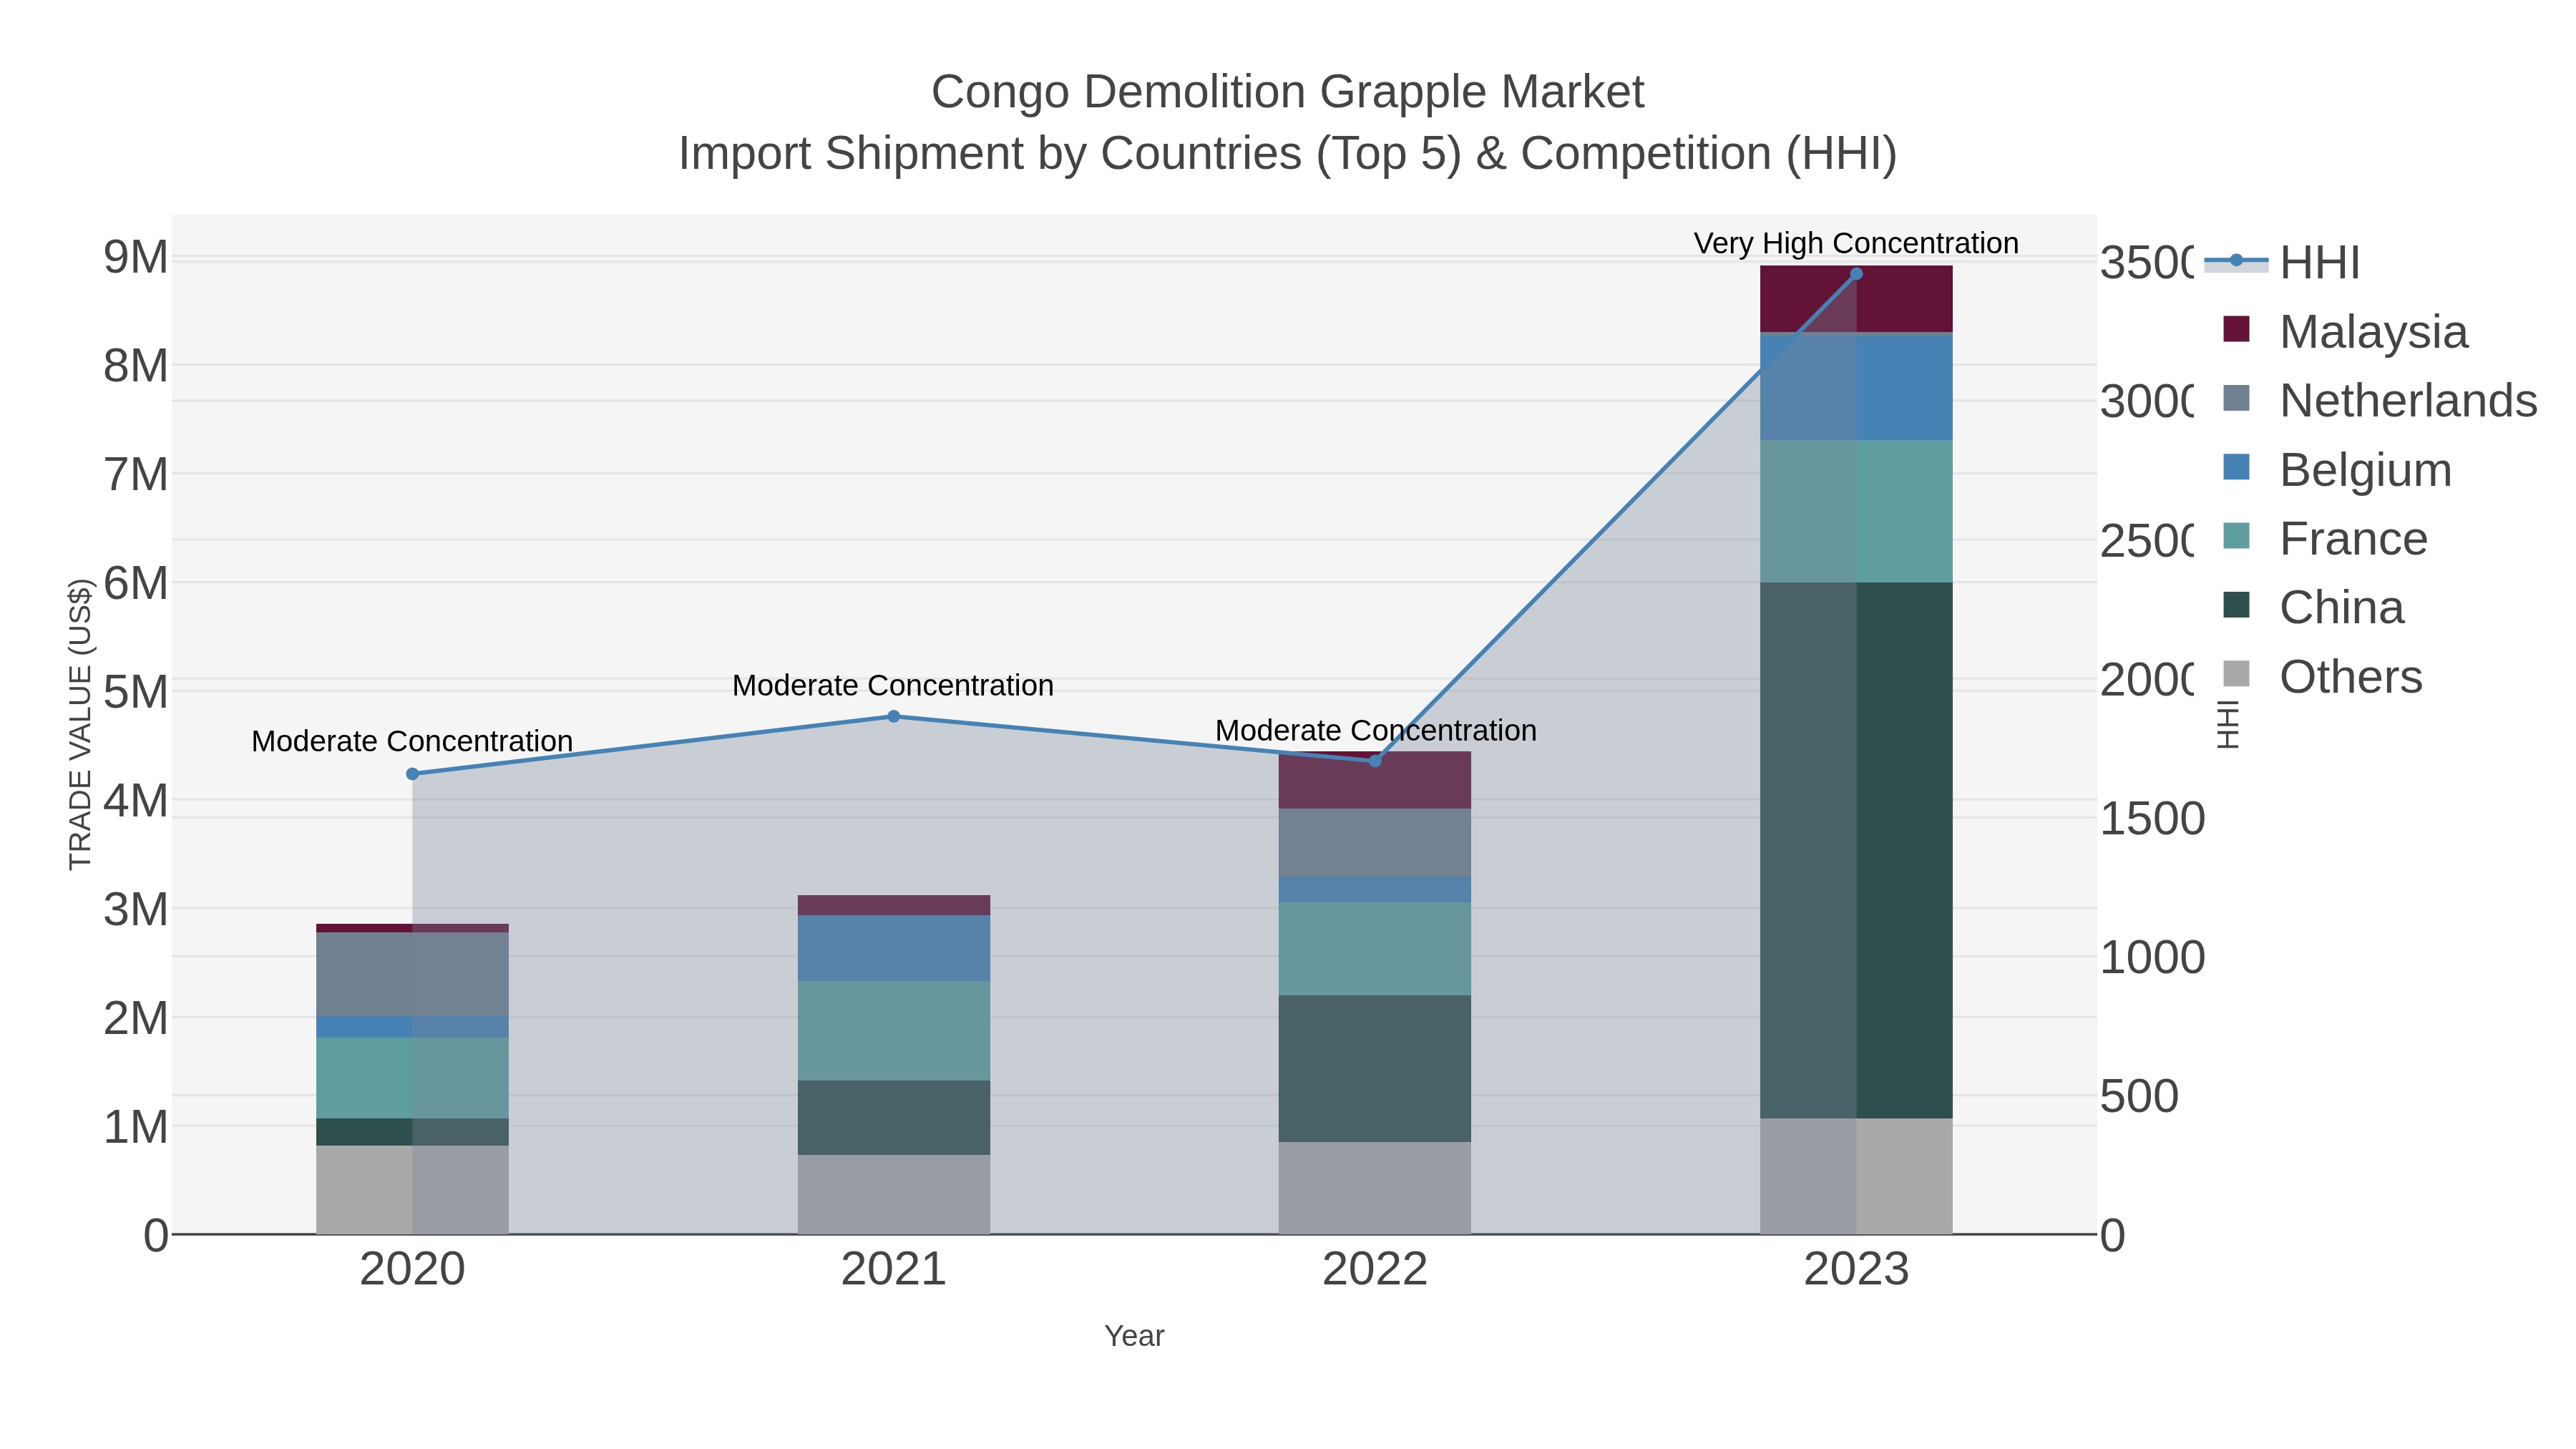The image size is (2576, 1449).
Task: Click the 1500 HHI-axis tick label
Action: [2152, 818]
